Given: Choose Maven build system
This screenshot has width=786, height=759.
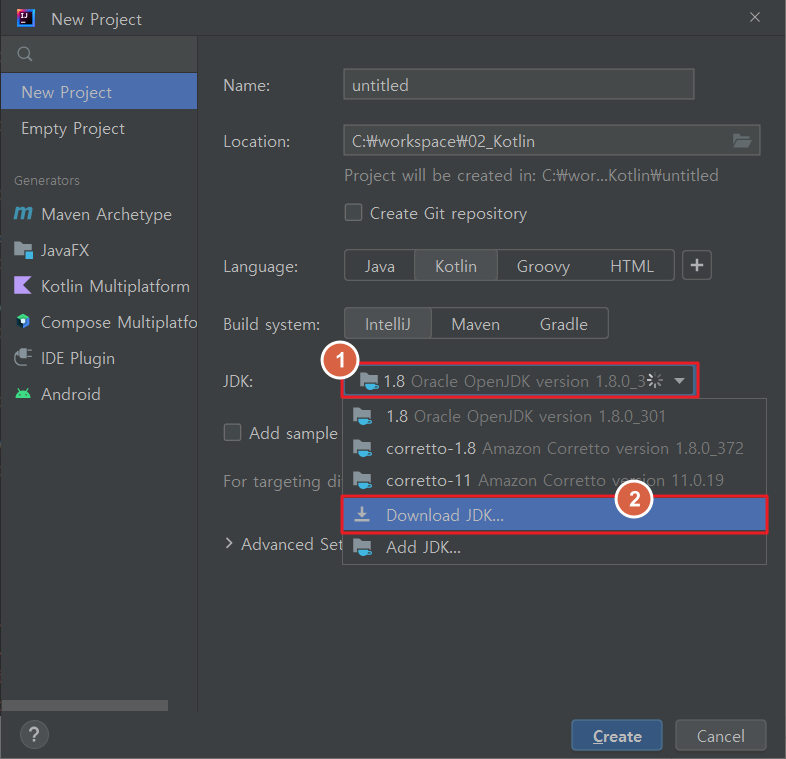Looking at the screenshot, I should 475,324.
